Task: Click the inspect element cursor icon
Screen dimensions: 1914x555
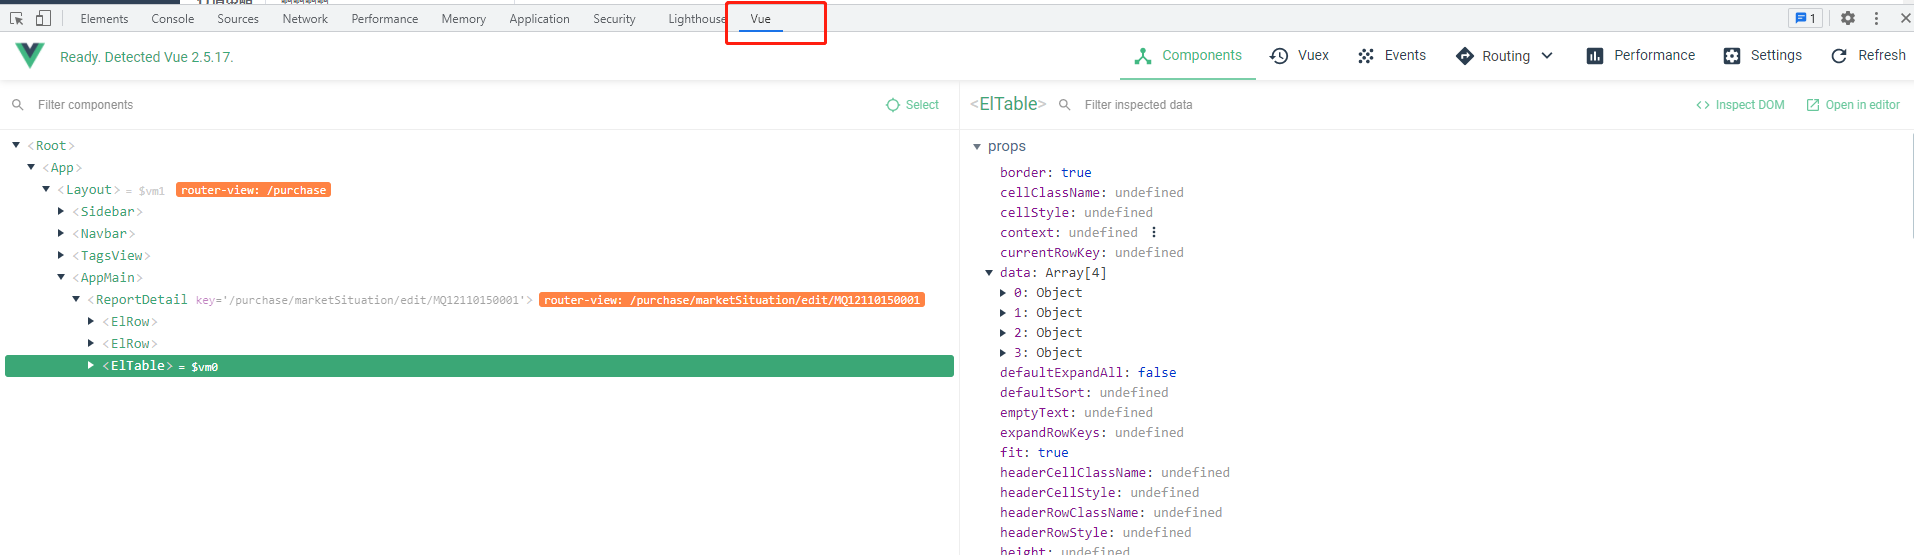Action: [16, 18]
